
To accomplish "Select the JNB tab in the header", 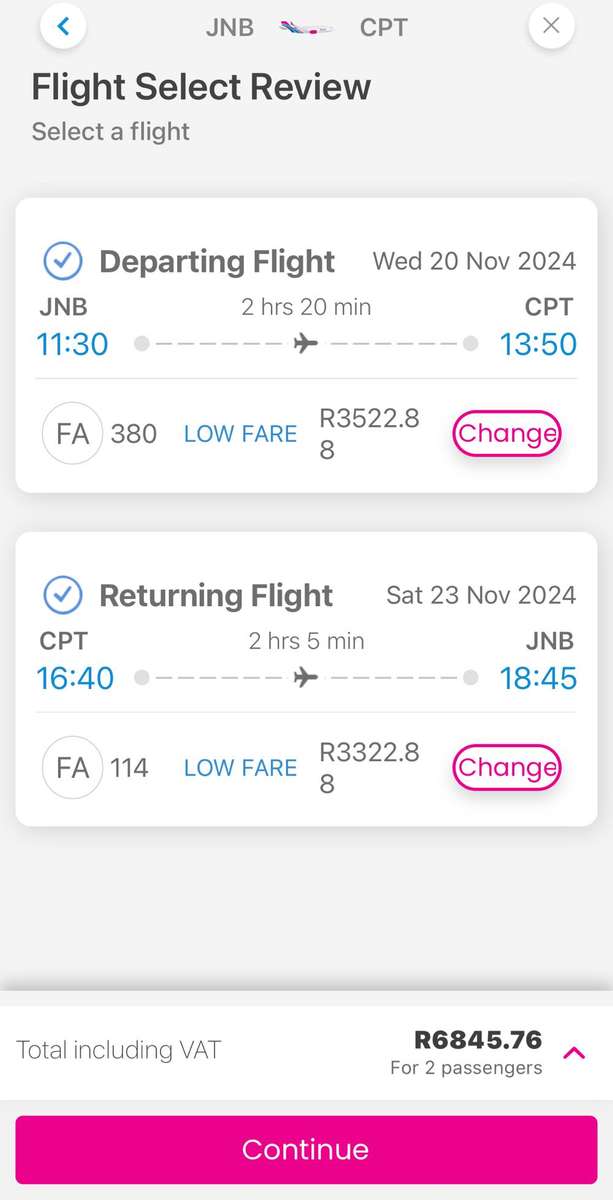I will [229, 27].
